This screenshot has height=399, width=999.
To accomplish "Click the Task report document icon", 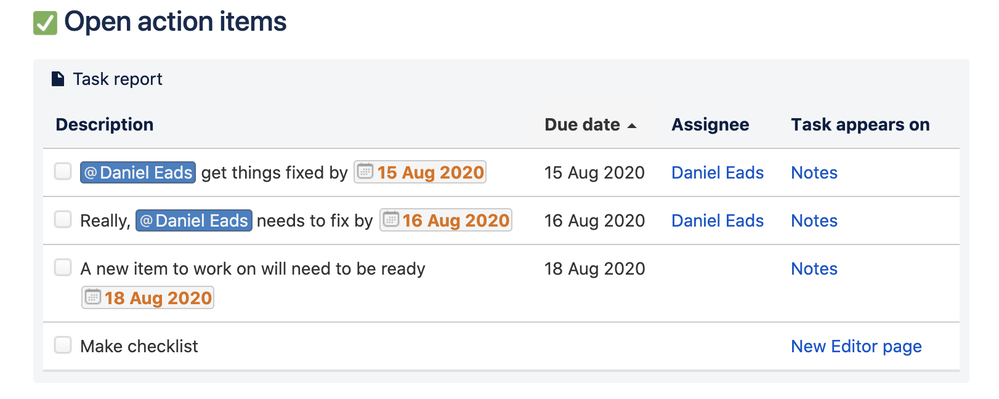I will click(x=58, y=79).
